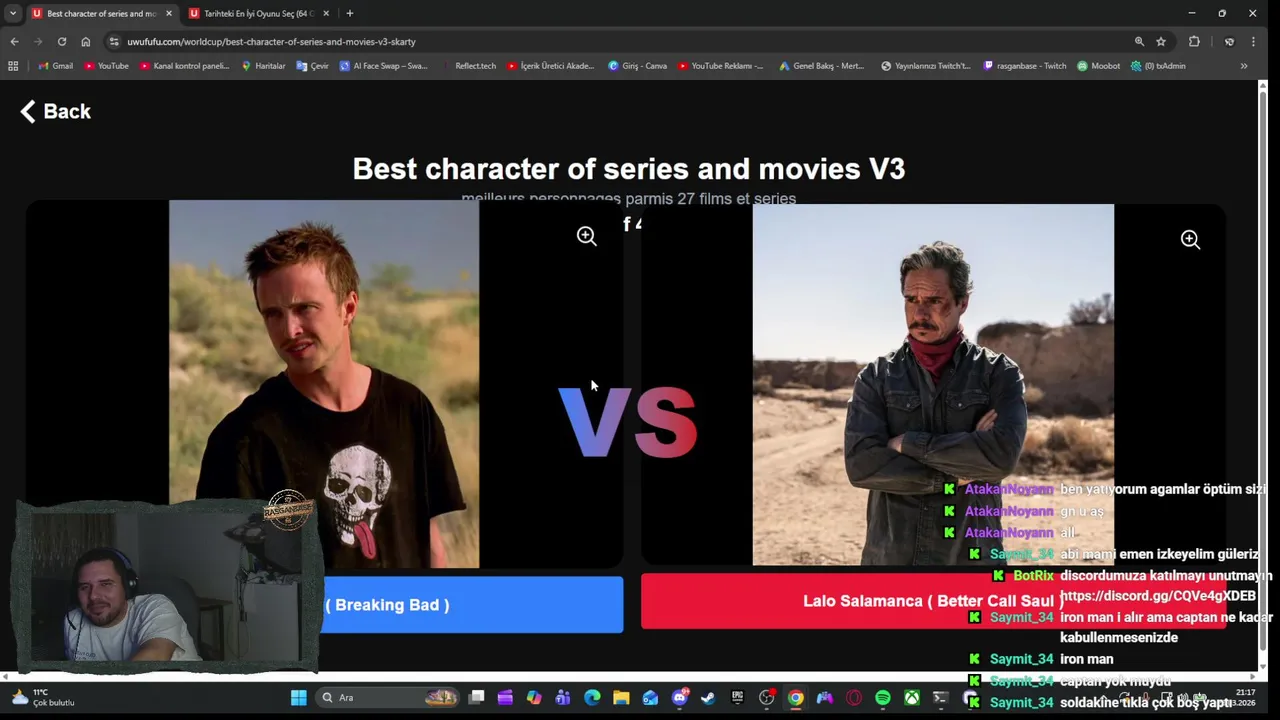Open the weather widget showing 11°C
Screen dimensions: 1280x720
(42, 697)
